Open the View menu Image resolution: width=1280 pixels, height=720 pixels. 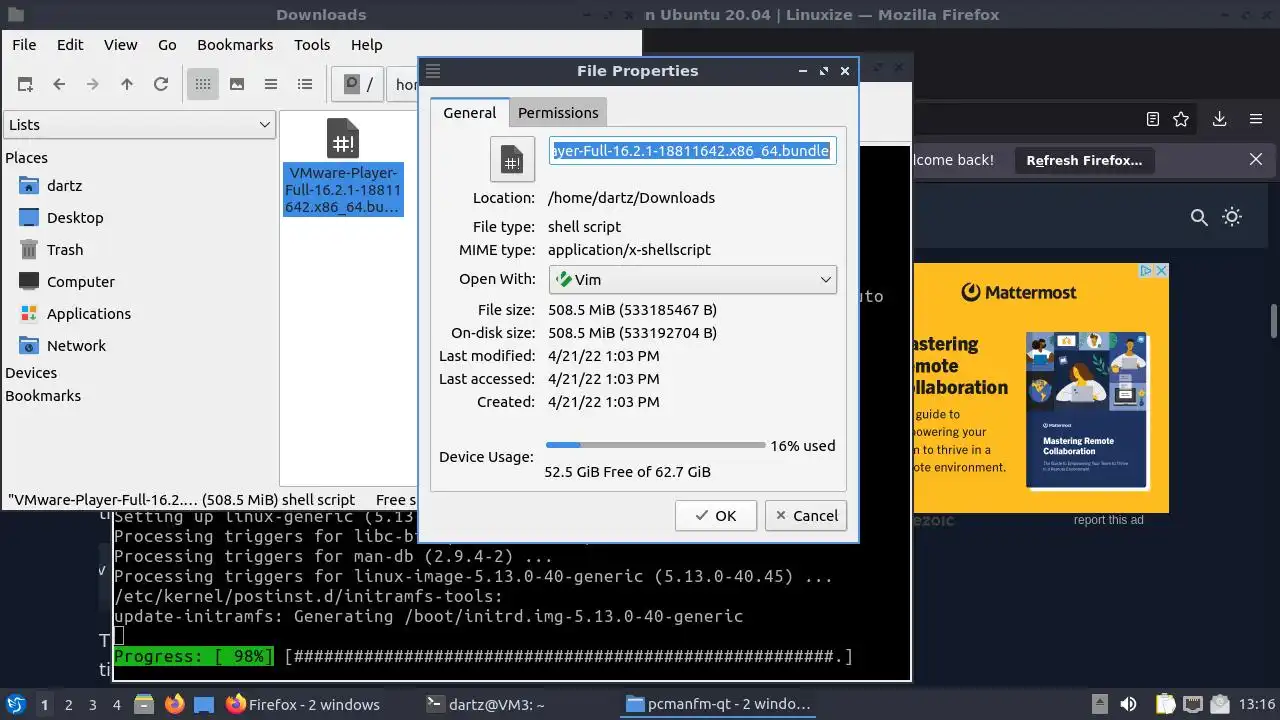coord(121,44)
